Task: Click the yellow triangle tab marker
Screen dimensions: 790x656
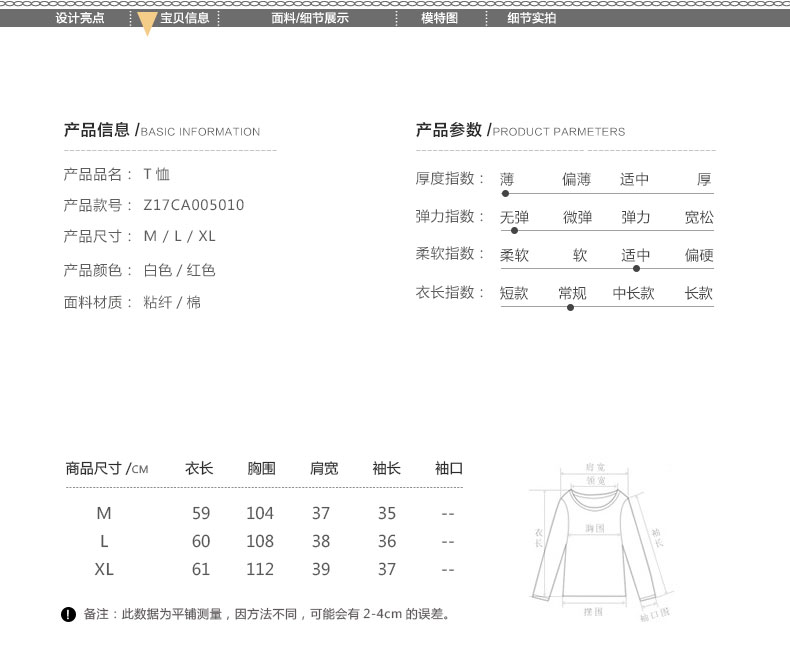Action: [x=147, y=25]
